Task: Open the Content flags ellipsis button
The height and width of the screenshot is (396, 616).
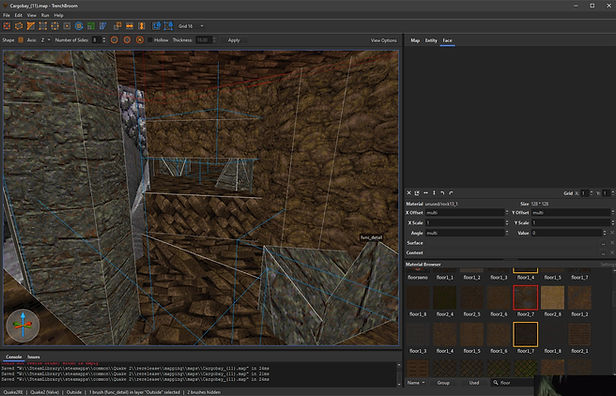Action: click(x=604, y=253)
